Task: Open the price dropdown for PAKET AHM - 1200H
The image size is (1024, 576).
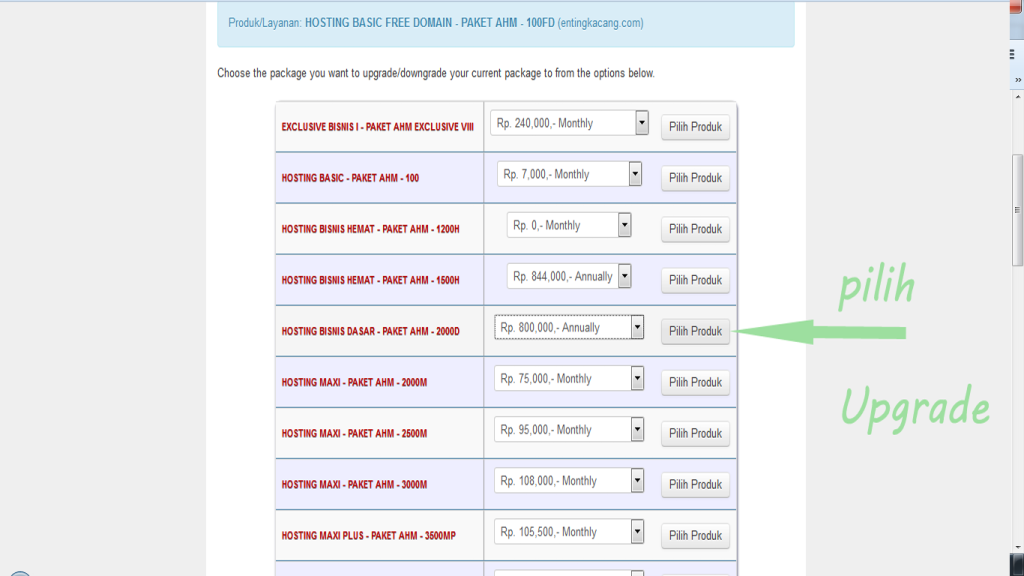Action: point(626,224)
